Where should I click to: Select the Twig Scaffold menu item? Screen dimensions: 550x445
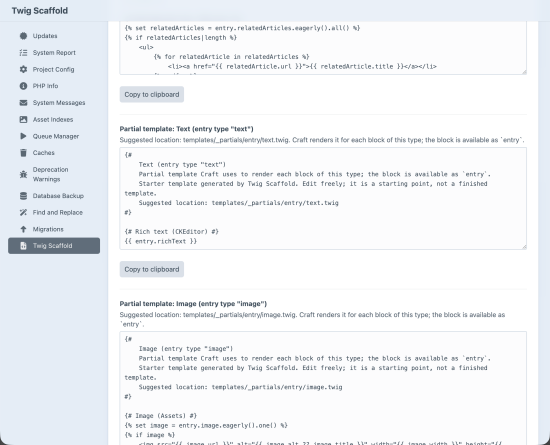click(54, 246)
